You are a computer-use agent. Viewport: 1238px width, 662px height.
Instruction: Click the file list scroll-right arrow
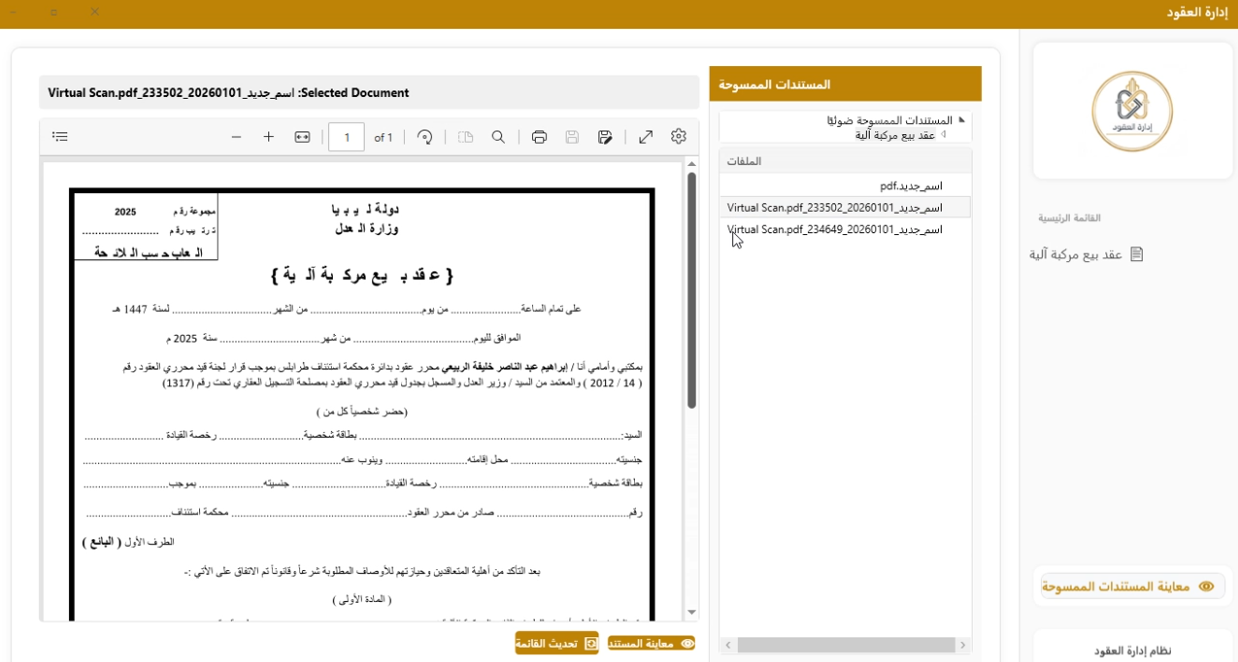tap(963, 645)
